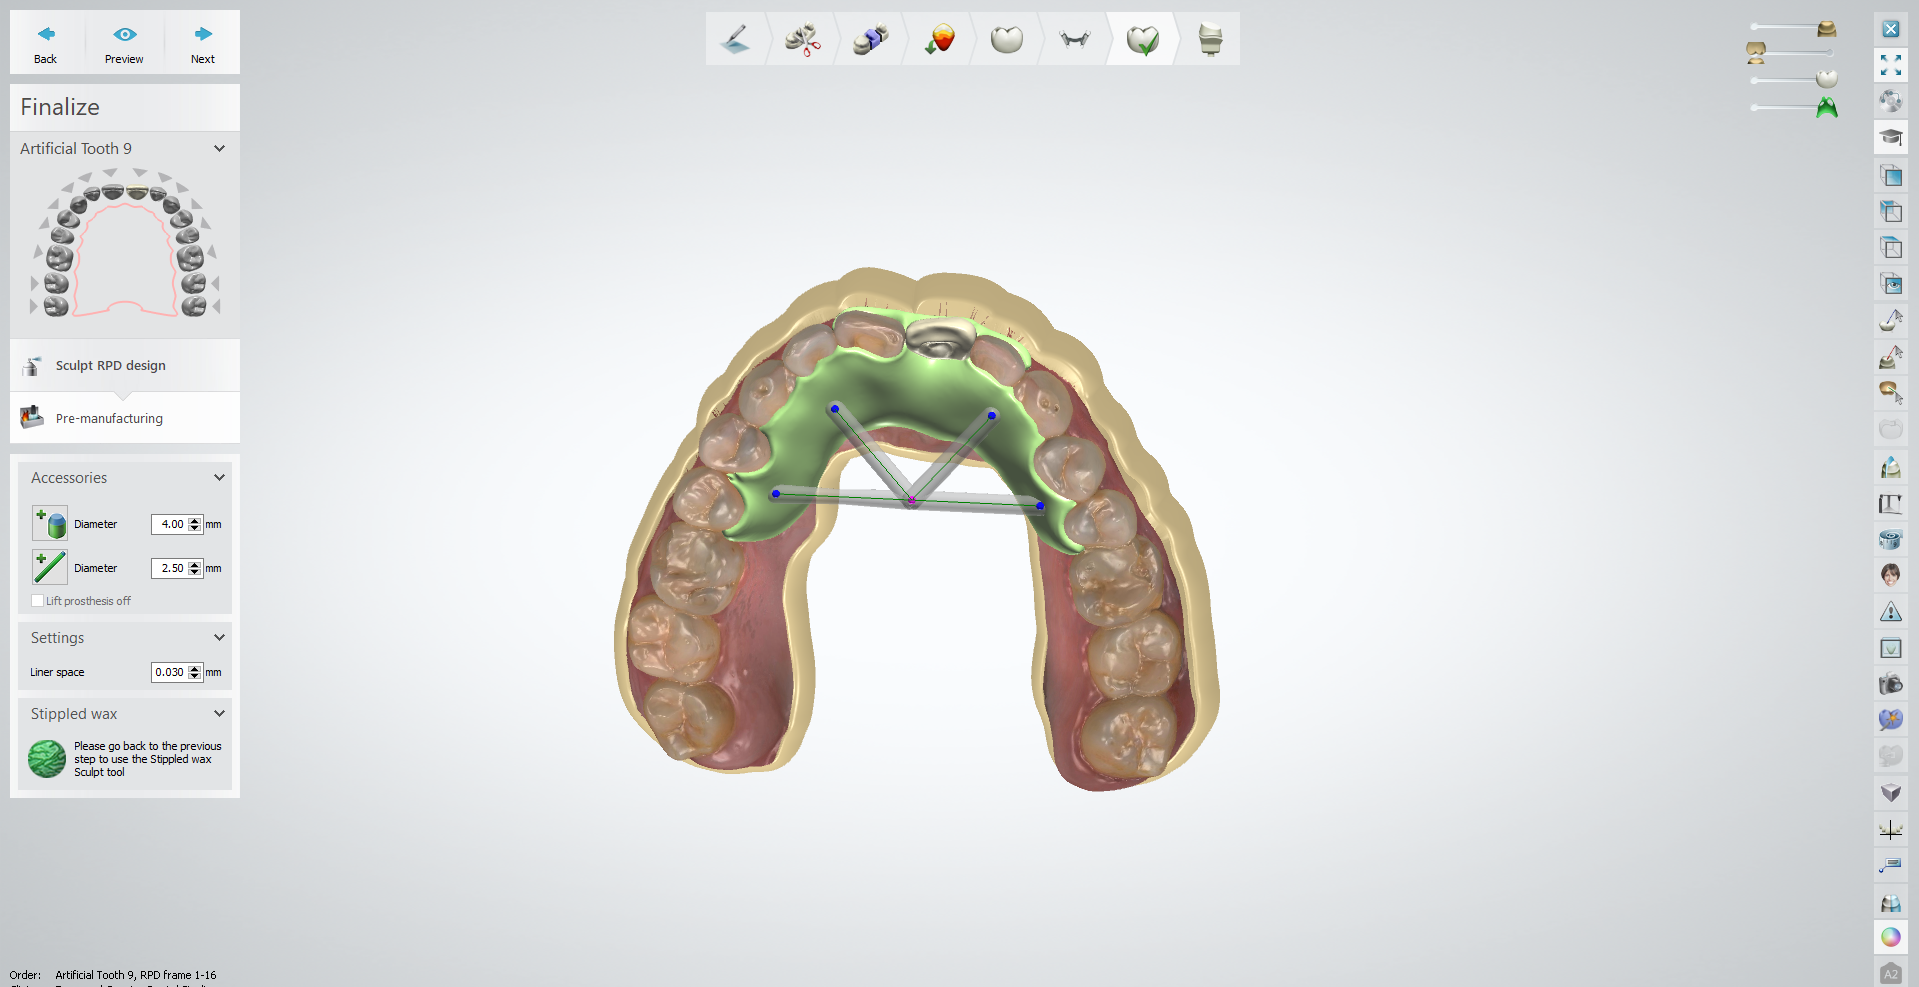Select Sculpt RPD design tab

110,366
